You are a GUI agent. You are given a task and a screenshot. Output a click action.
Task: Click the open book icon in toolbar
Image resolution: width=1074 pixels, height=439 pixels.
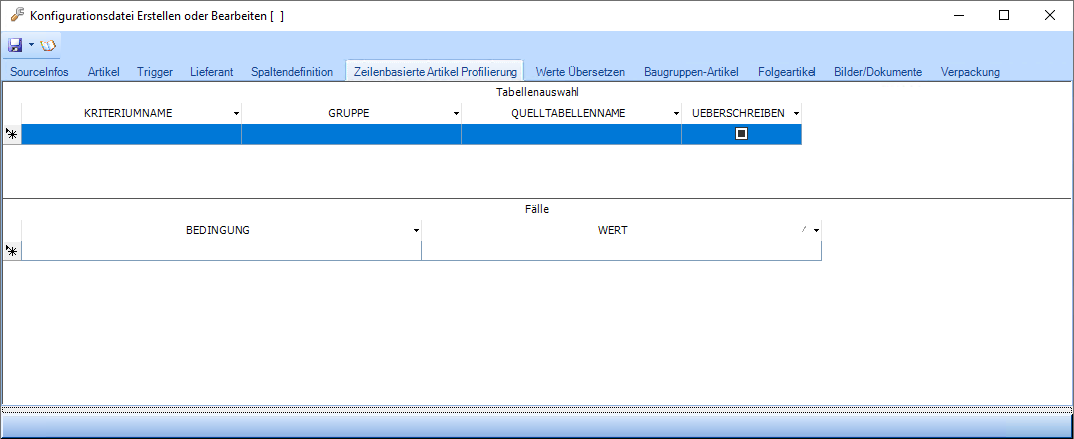pyautogui.click(x=48, y=45)
